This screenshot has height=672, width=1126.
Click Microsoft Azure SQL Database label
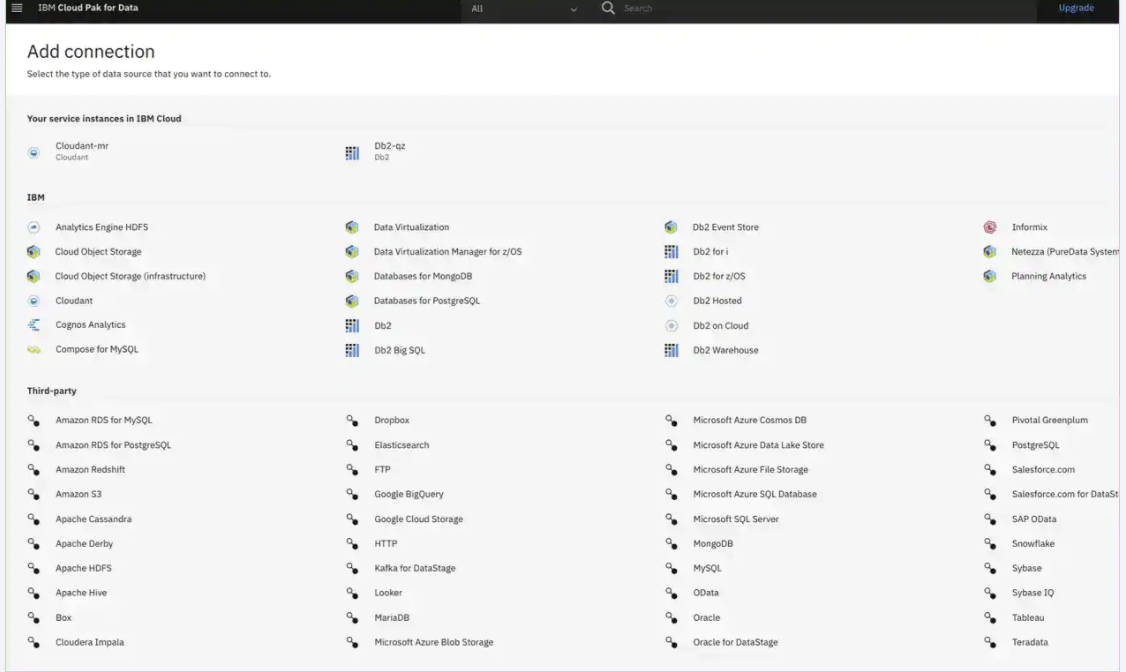tap(755, 494)
